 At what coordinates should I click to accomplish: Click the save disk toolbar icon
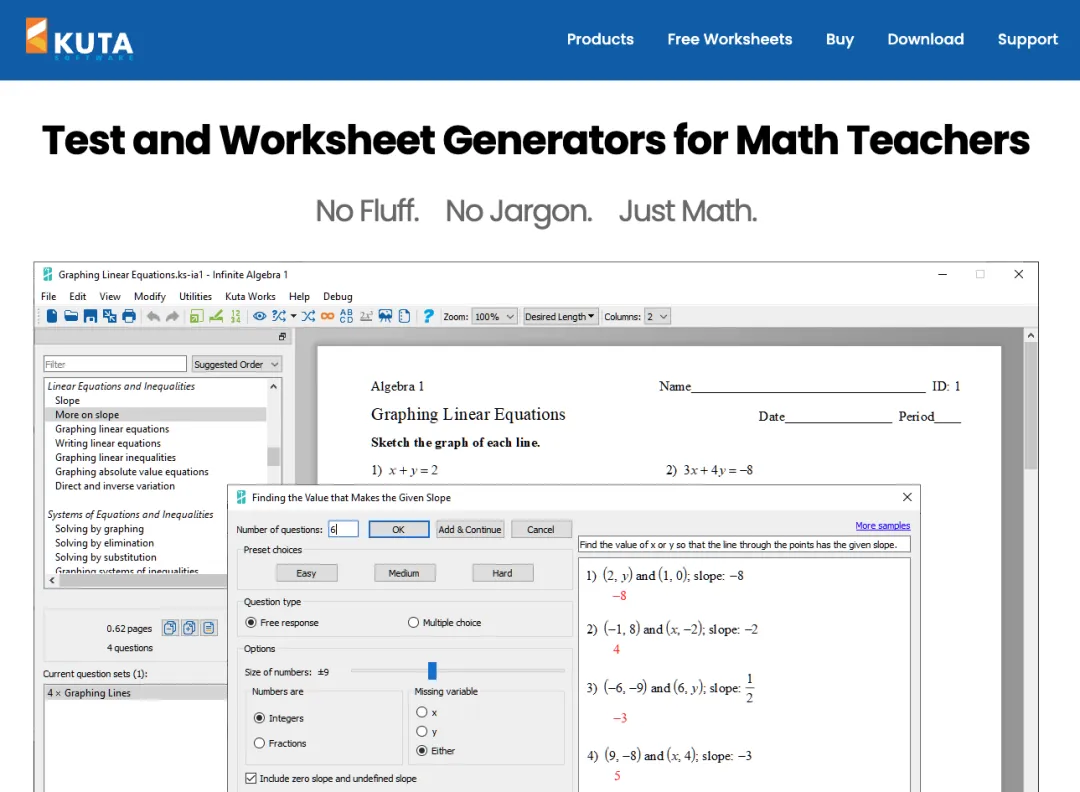point(90,316)
